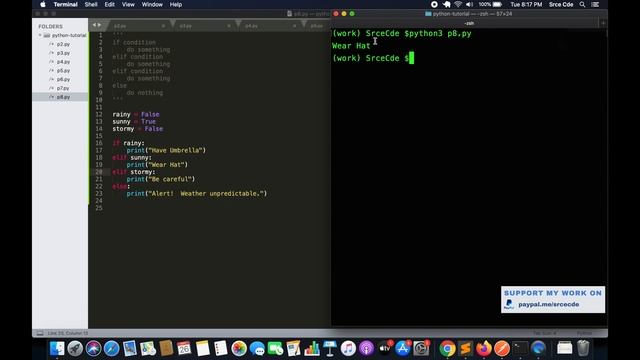The height and width of the screenshot is (360, 640).
Task: Open Photos app in the dock
Action: (239, 348)
